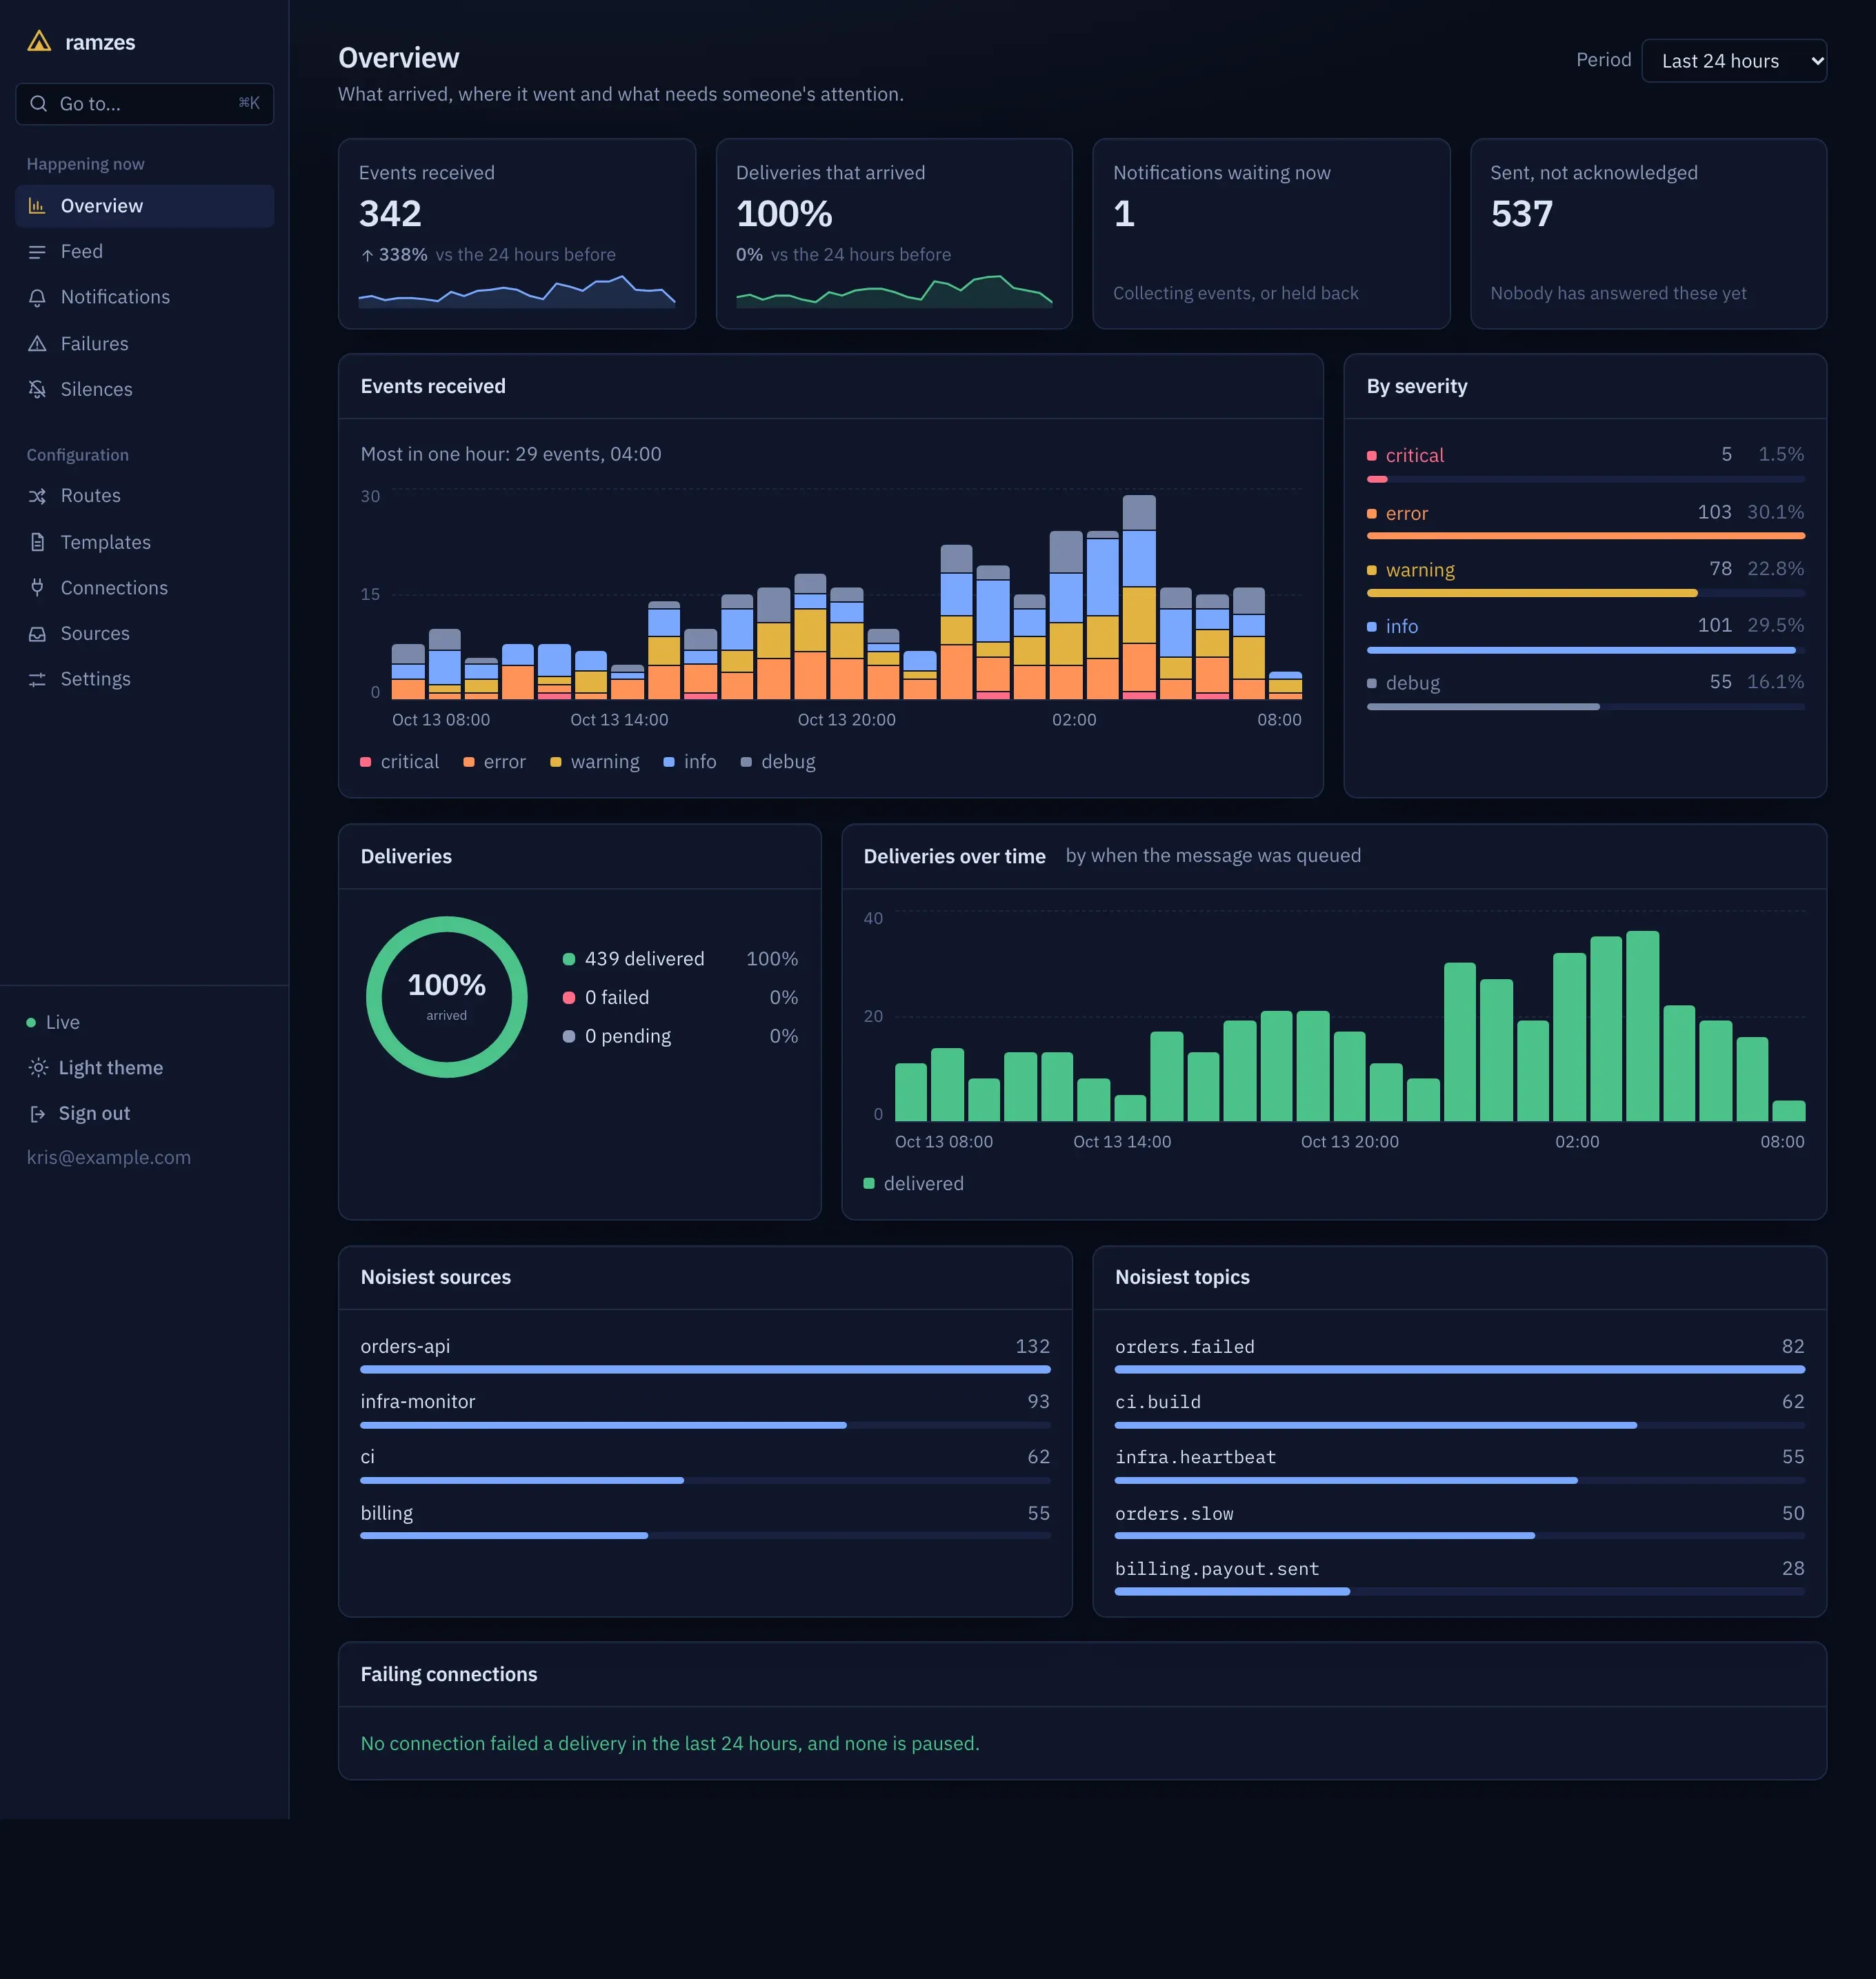Screen dimensions: 1876x1979
Task: Toggle the warning series in Events received legend
Action: coord(595,762)
